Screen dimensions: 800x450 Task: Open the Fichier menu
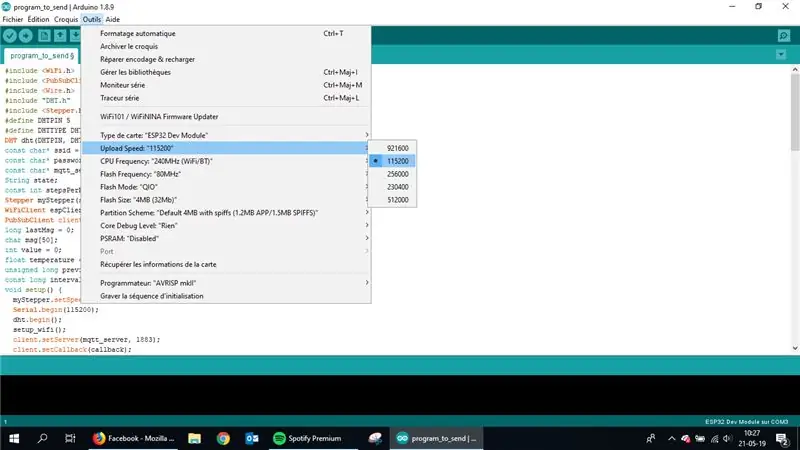(x=13, y=19)
